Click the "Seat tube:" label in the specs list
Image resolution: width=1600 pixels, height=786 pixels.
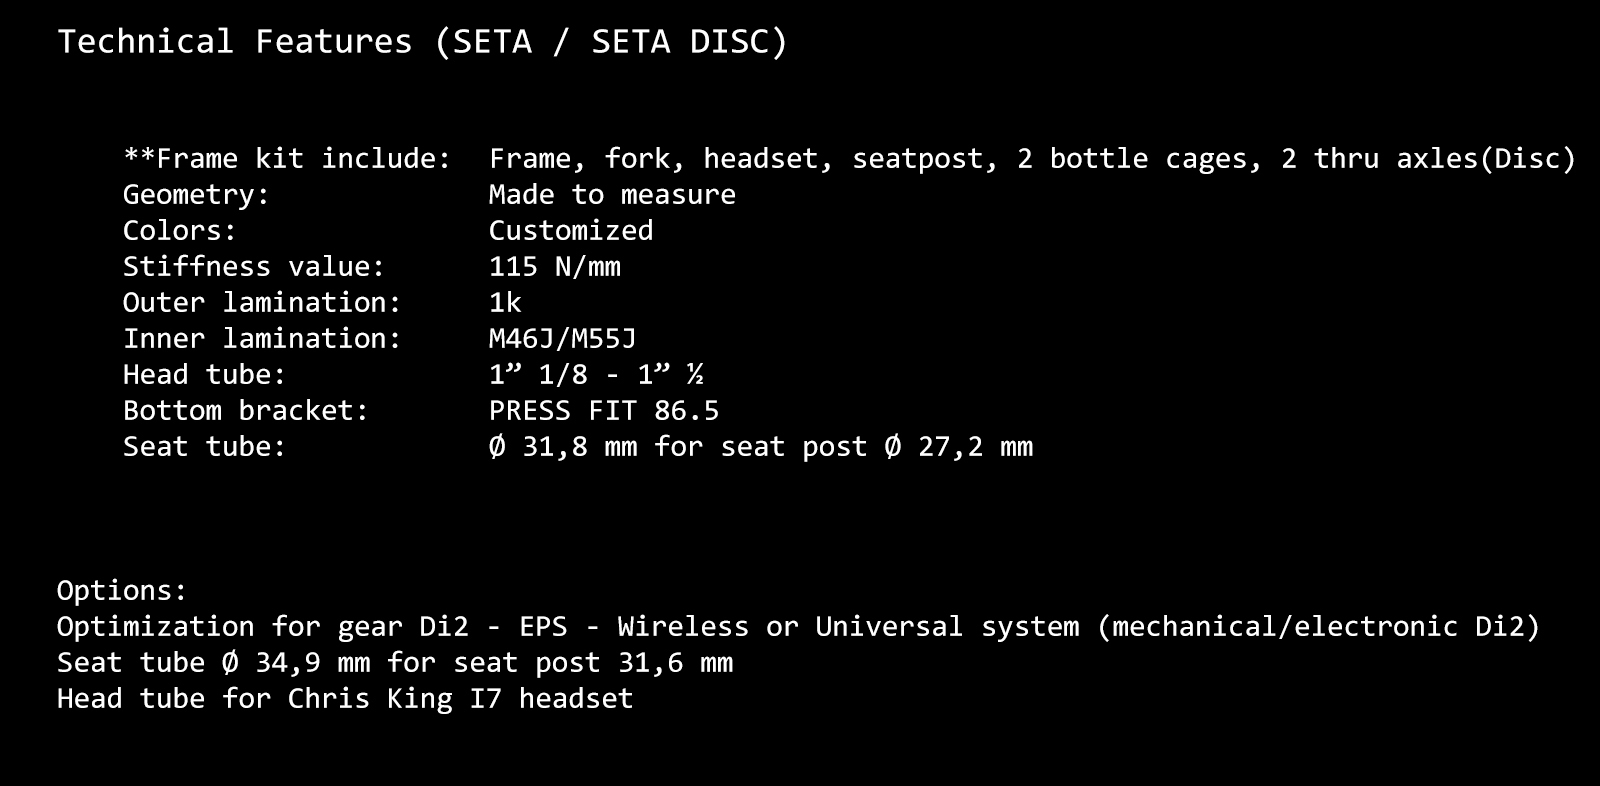tap(204, 447)
